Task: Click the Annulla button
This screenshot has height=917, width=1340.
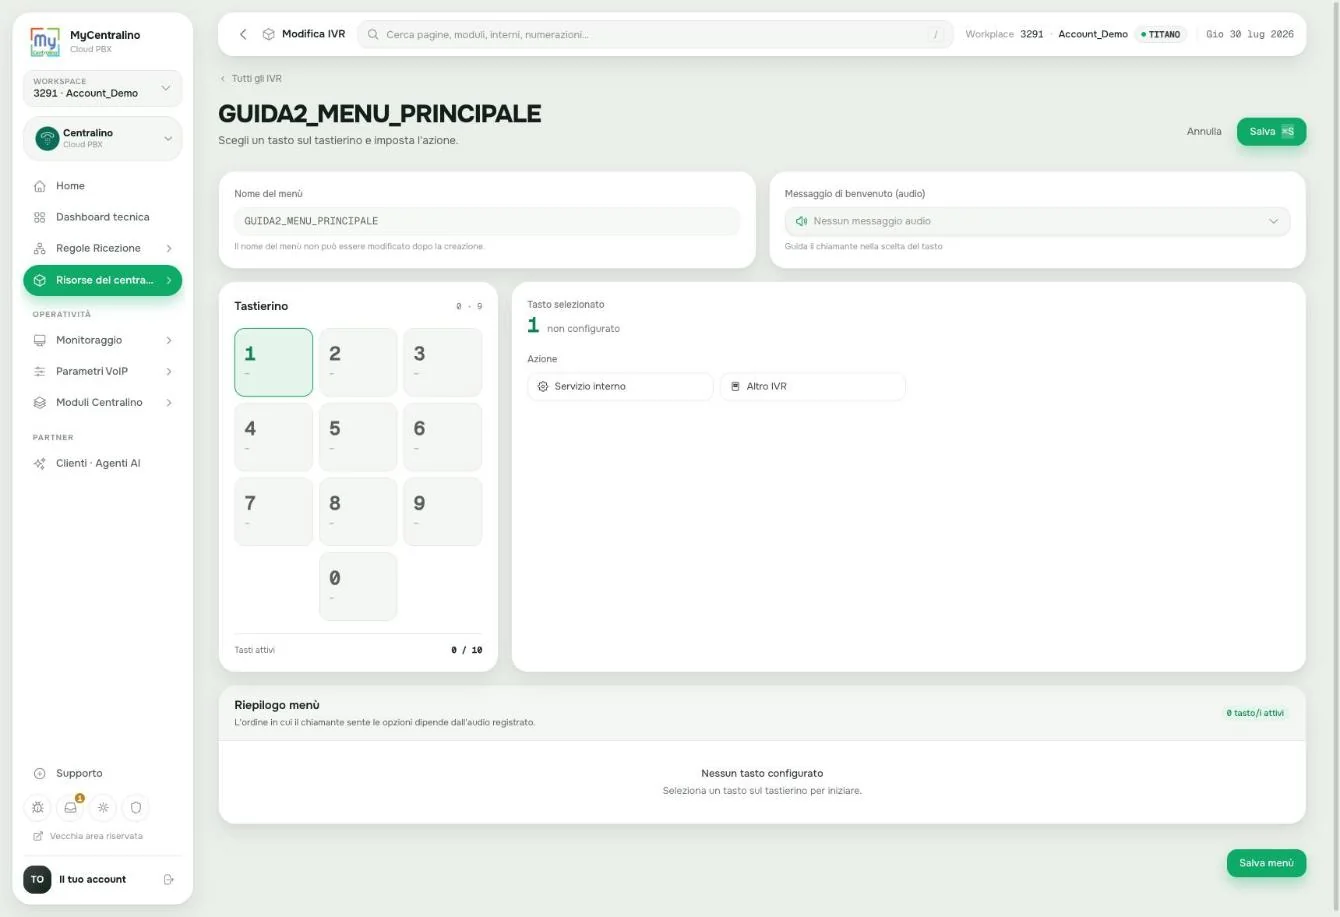Action: click(x=1204, y=131)
